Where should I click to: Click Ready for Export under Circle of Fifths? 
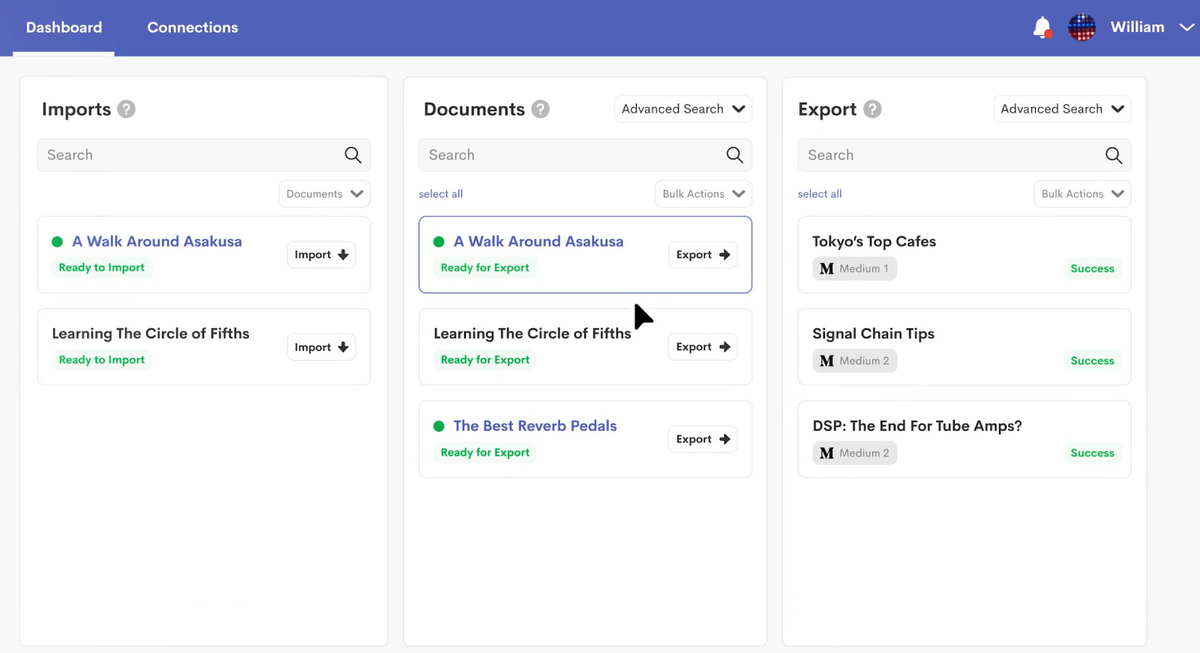tap(485, 360)
